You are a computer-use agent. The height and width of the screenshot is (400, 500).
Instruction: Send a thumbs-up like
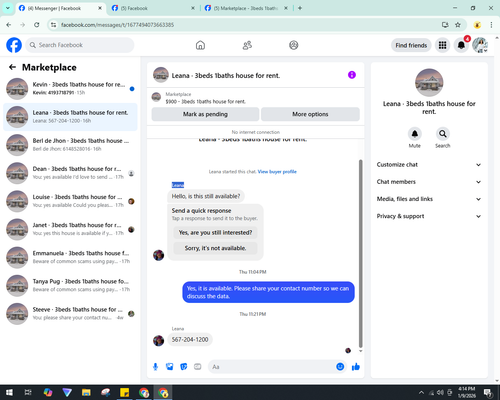(356, 367)
